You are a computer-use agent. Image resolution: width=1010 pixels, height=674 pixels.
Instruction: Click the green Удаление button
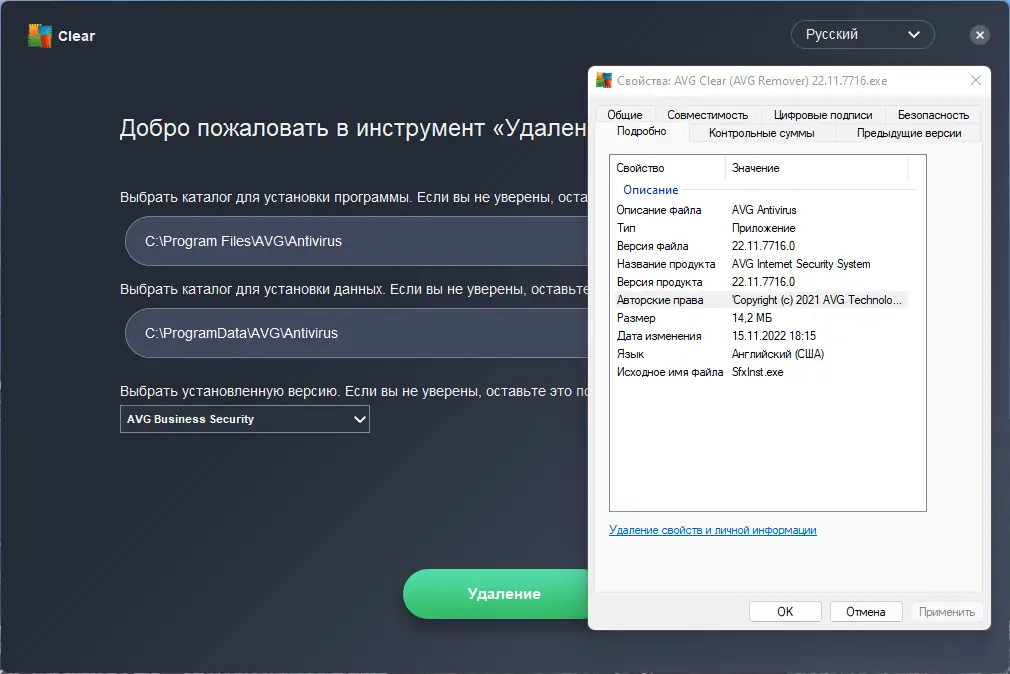(x=497, y=593)
